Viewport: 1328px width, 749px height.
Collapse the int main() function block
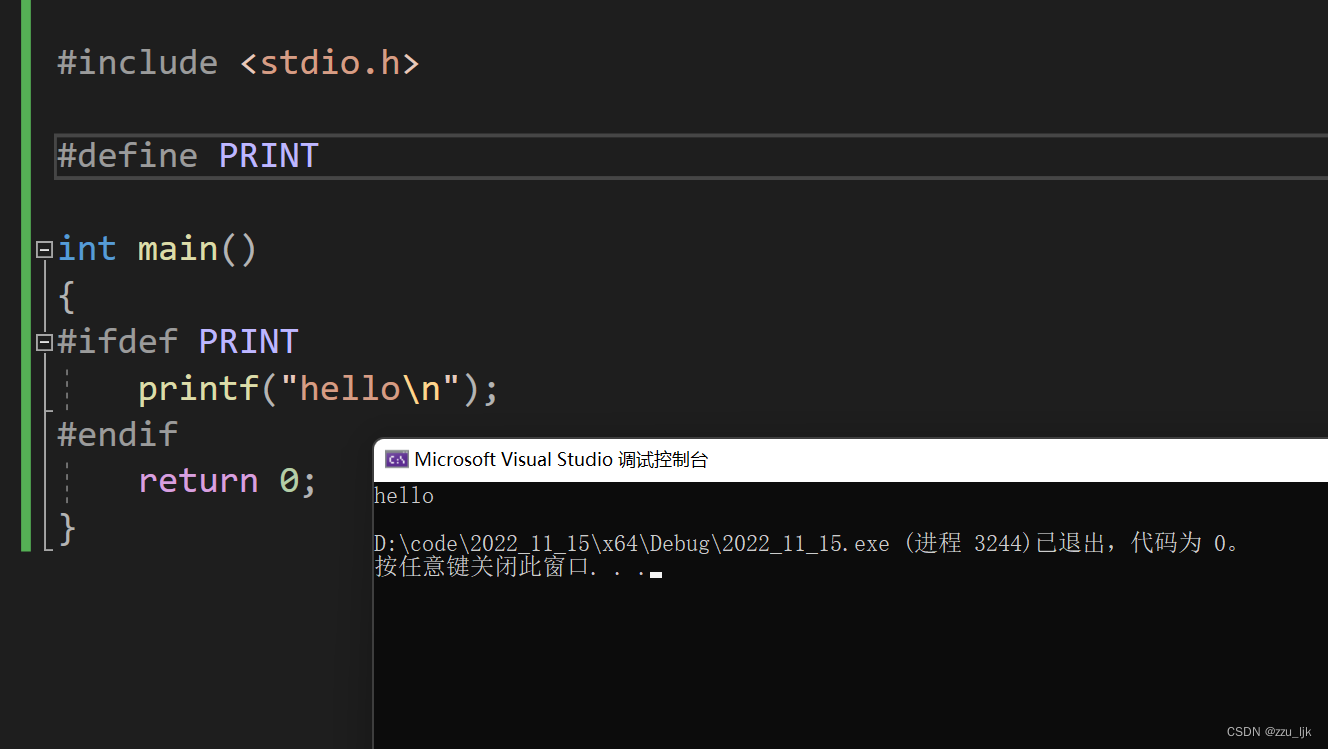tap(44, 249)
